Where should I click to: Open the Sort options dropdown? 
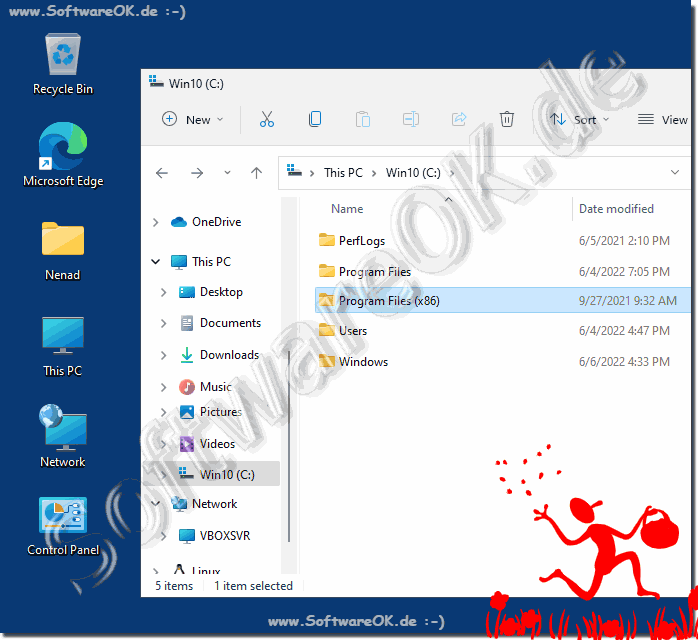pos(579,119)
